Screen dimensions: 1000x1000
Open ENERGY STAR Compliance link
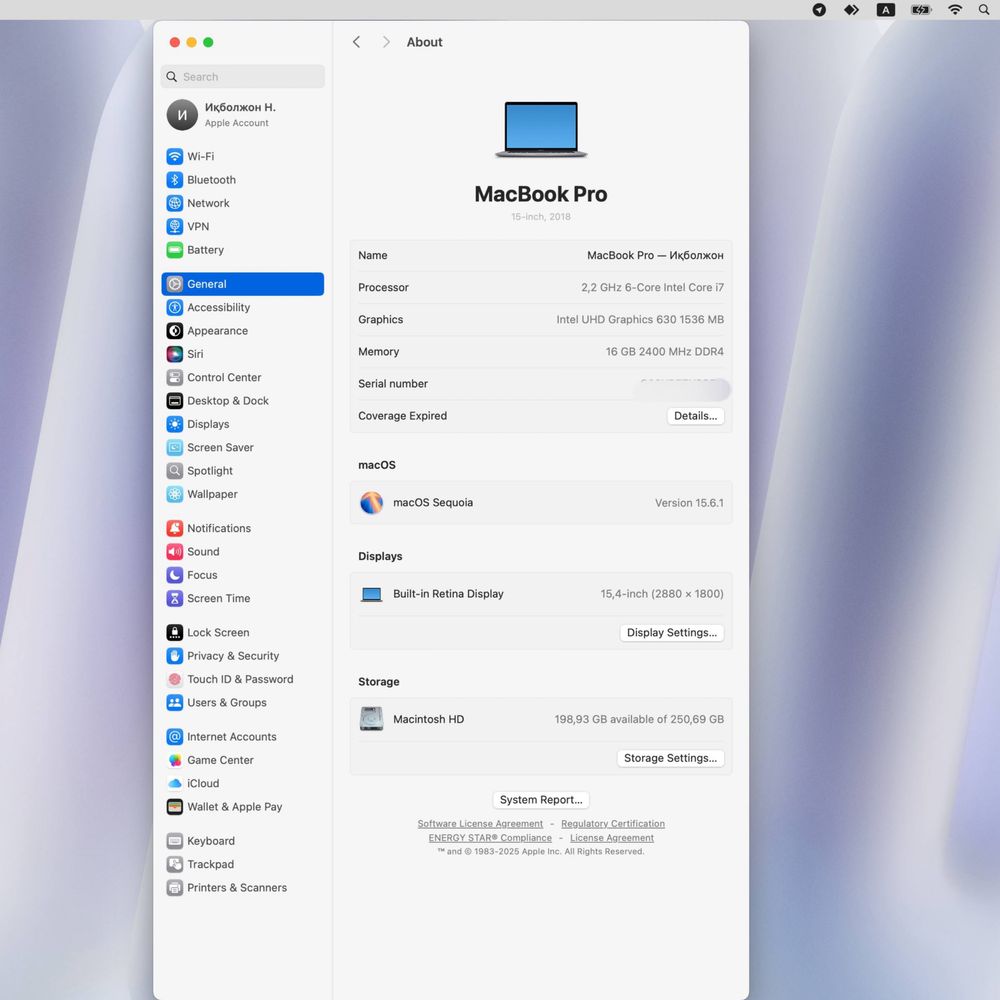[x=490, y=838]
